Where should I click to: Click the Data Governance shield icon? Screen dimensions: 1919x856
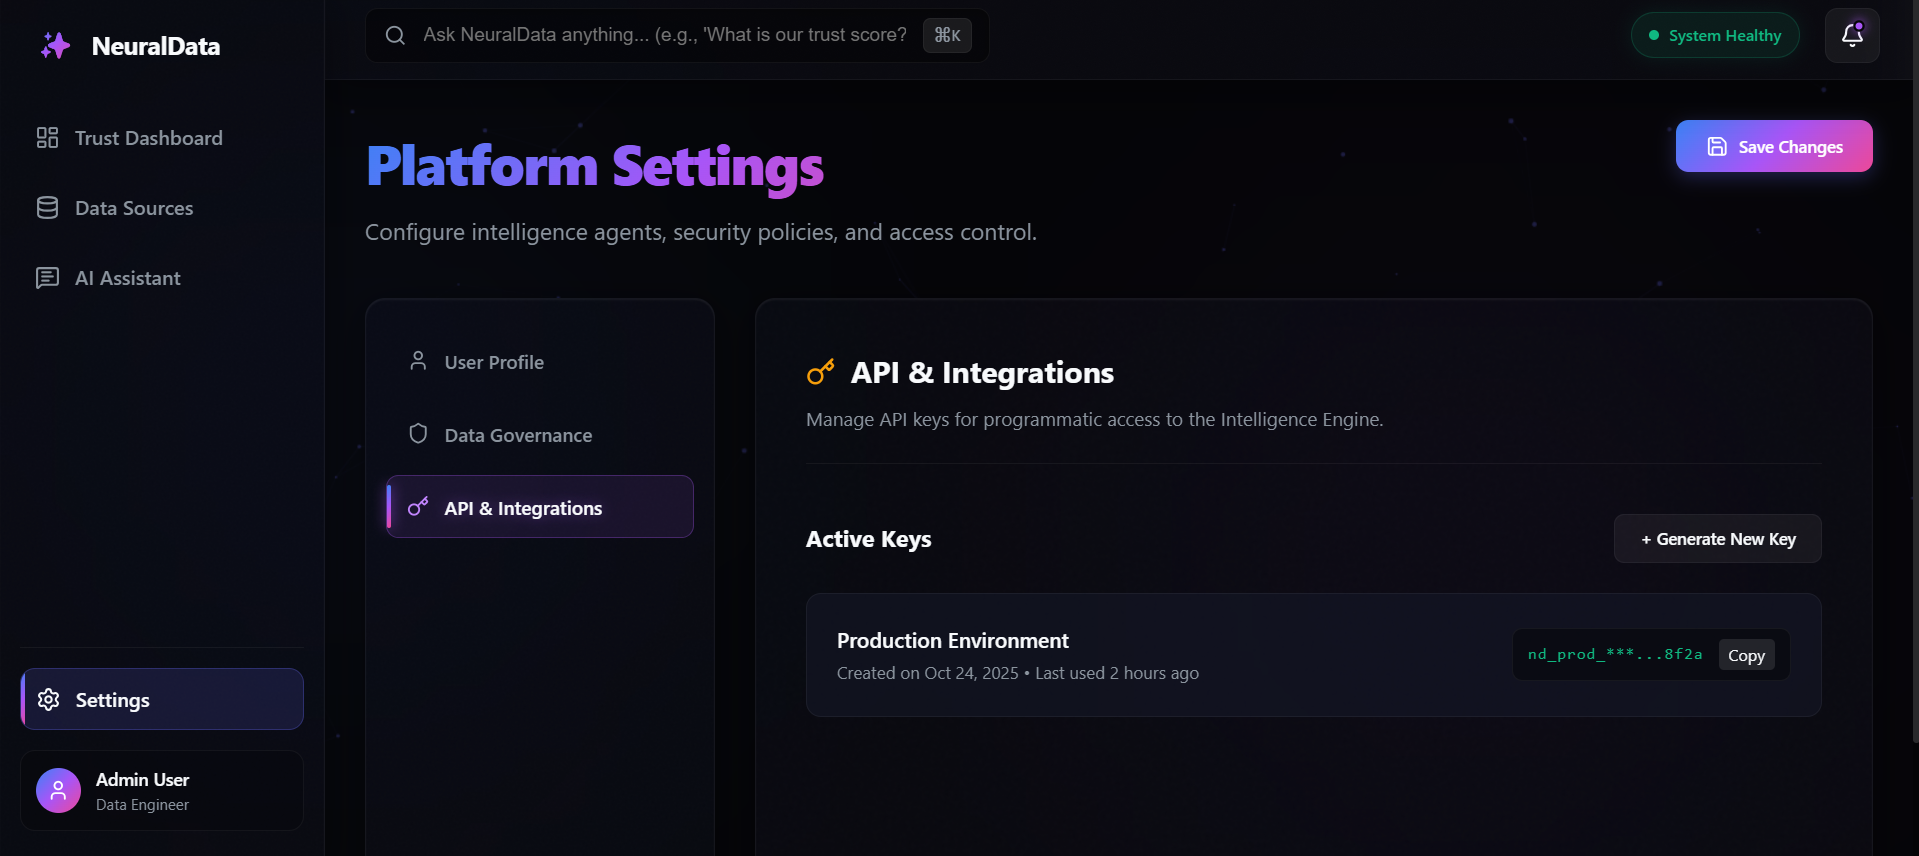tap(418, 434)
